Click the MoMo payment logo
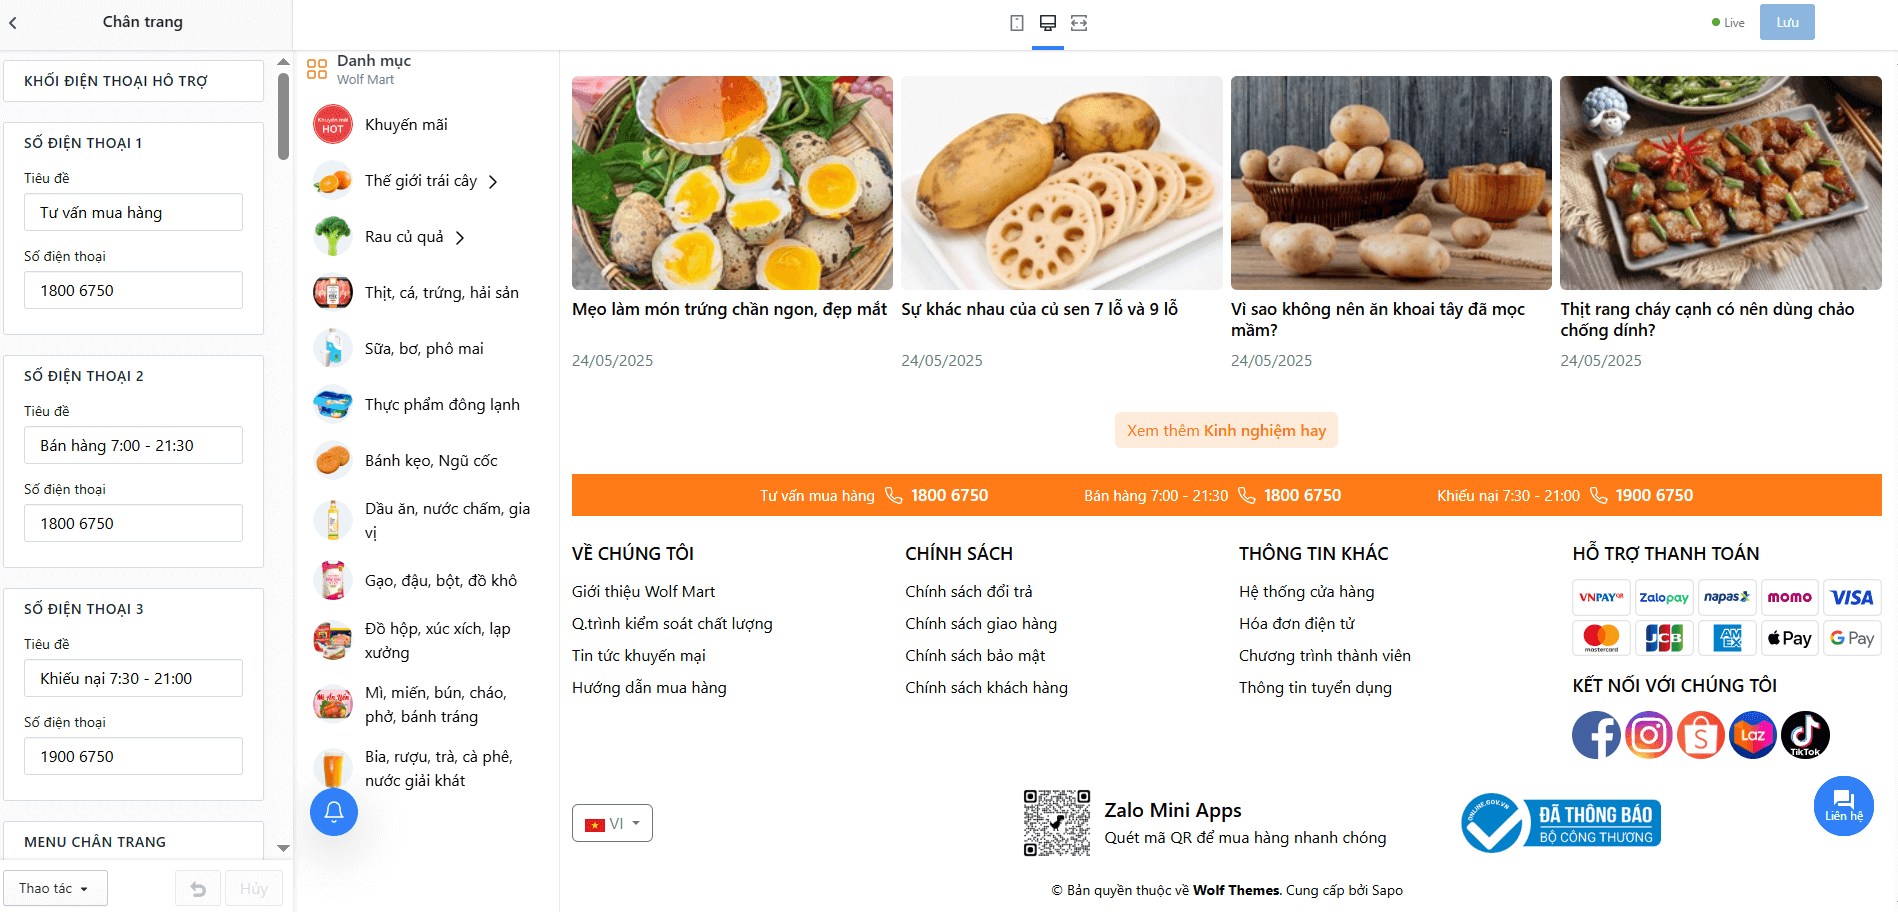This screenshot has height=912, width=1898. coord(1790,597)
